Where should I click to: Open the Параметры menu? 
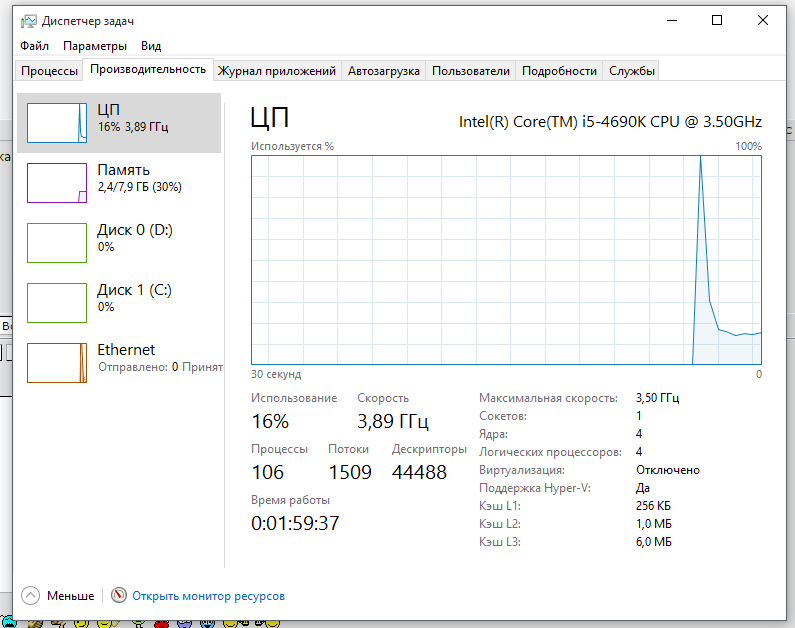[95, 46]
